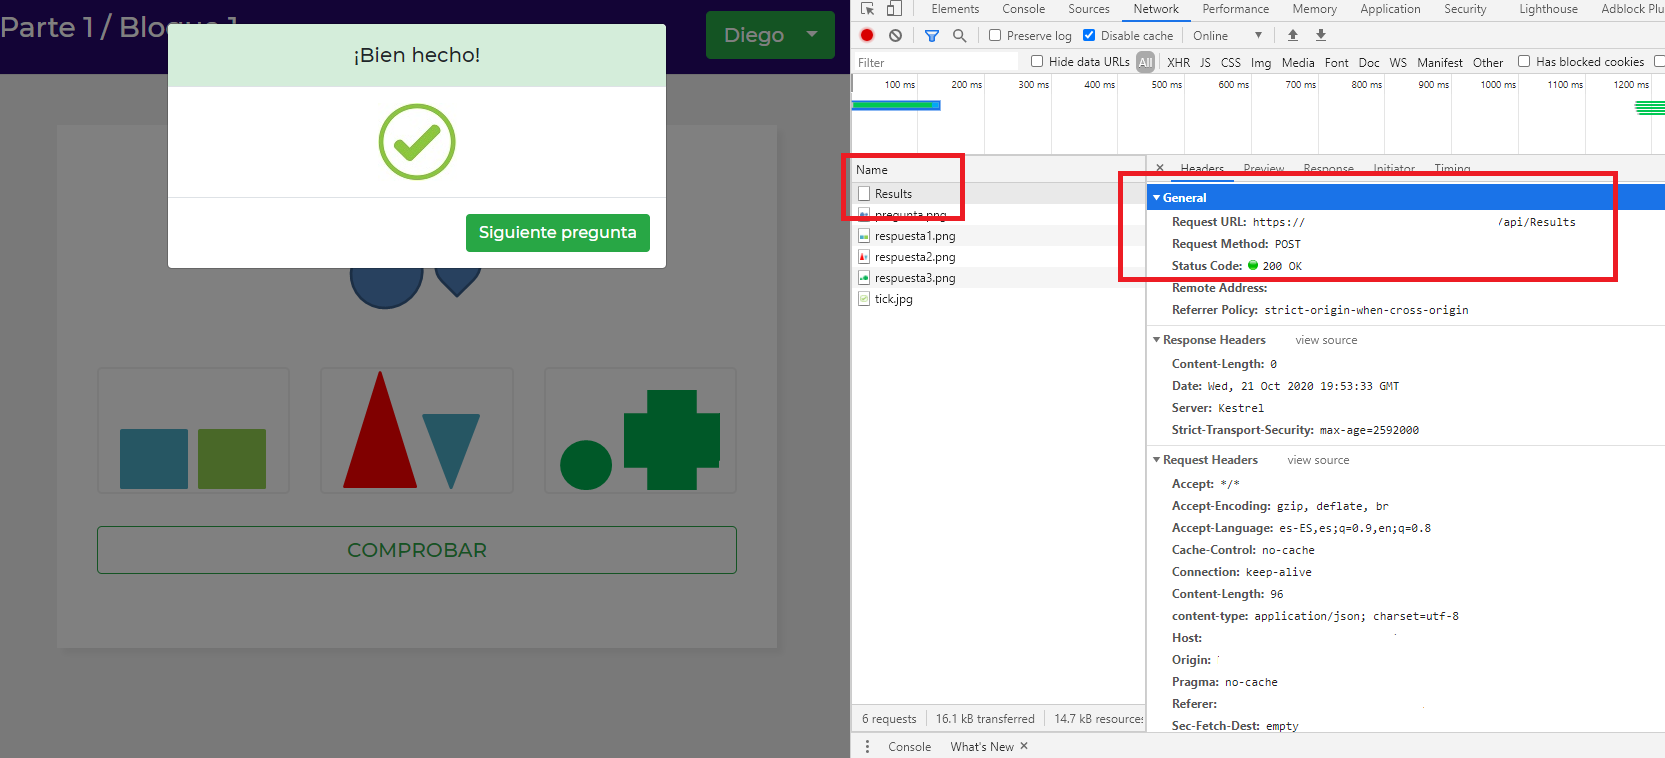Image resolution: width=1665 pixels, height=758 pixels.
Task: Choose the red and blue triangles answer
Action: pyautogui.click(x=416, y=430)
